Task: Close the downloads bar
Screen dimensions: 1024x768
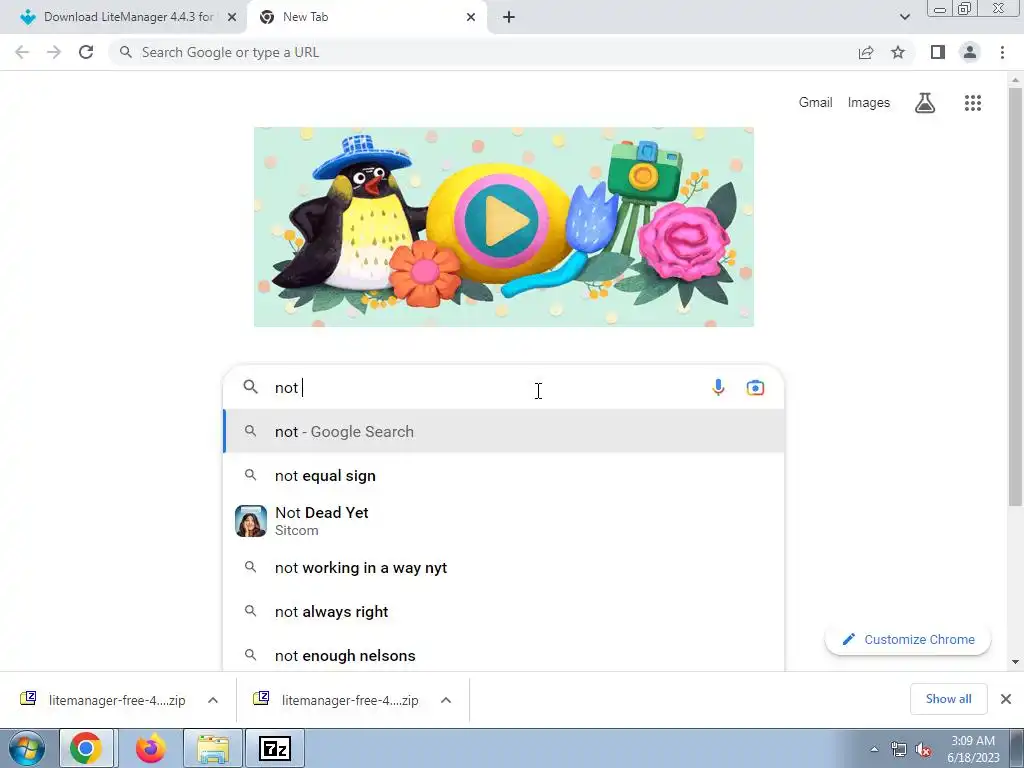Action: (1006, 699)
